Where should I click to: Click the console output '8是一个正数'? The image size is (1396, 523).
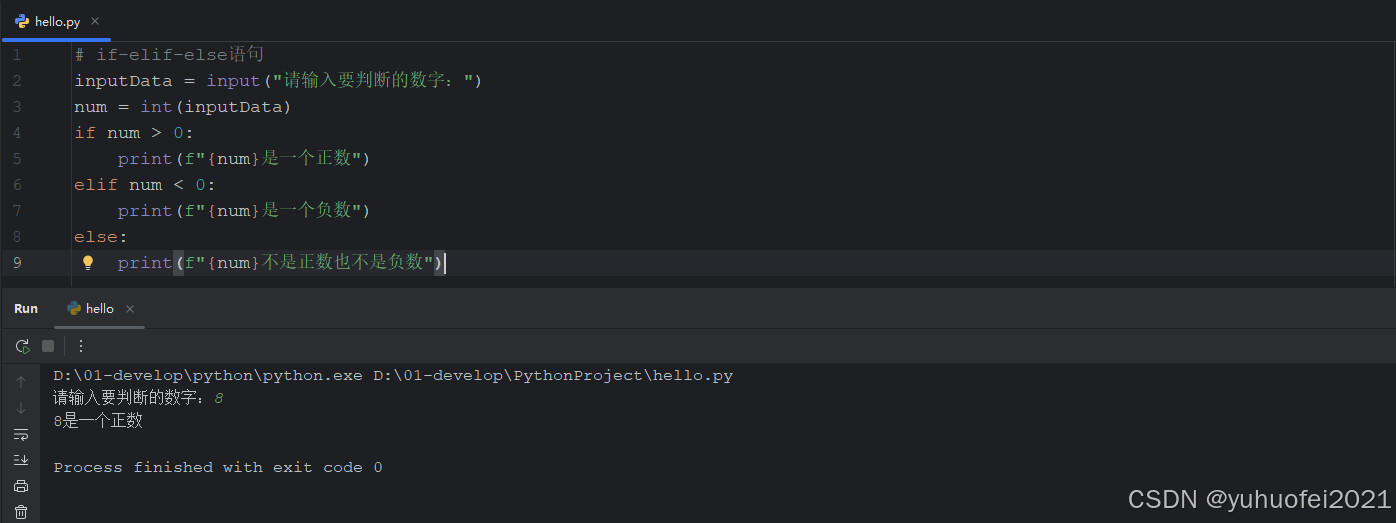point(98,421)
